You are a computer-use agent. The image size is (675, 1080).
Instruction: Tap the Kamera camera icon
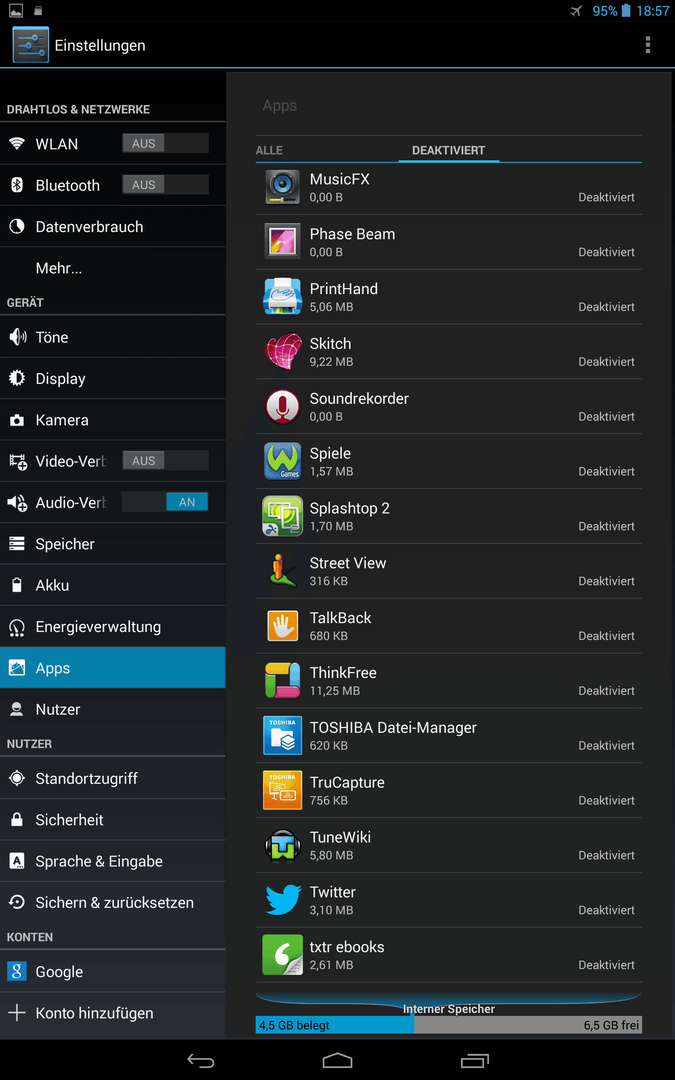[17, 420]
